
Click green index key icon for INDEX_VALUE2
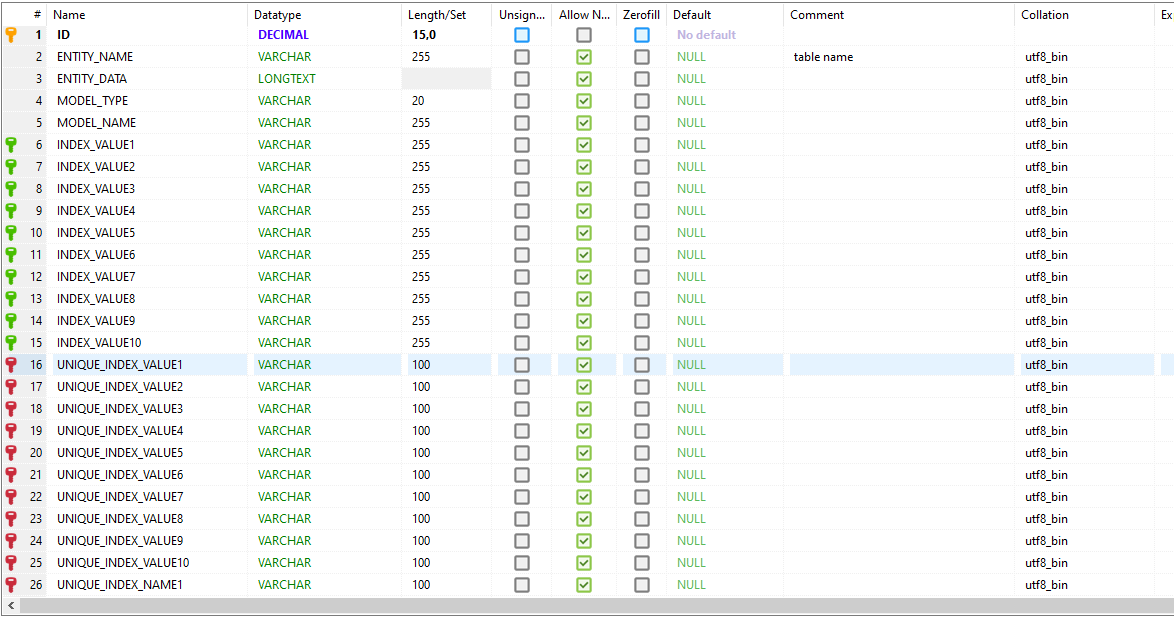point(11,166)
